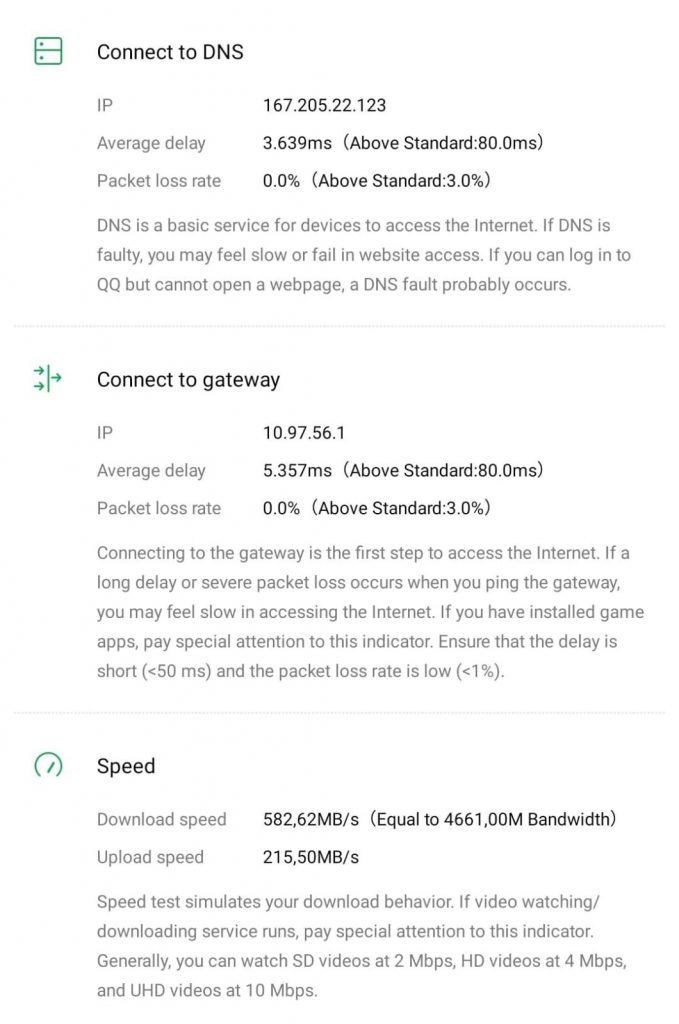This screenshot has width=679, height=1024.
Task: Click the download speed value 582,62MB/s
Action: pyautogui.click(x=312, y=820)
